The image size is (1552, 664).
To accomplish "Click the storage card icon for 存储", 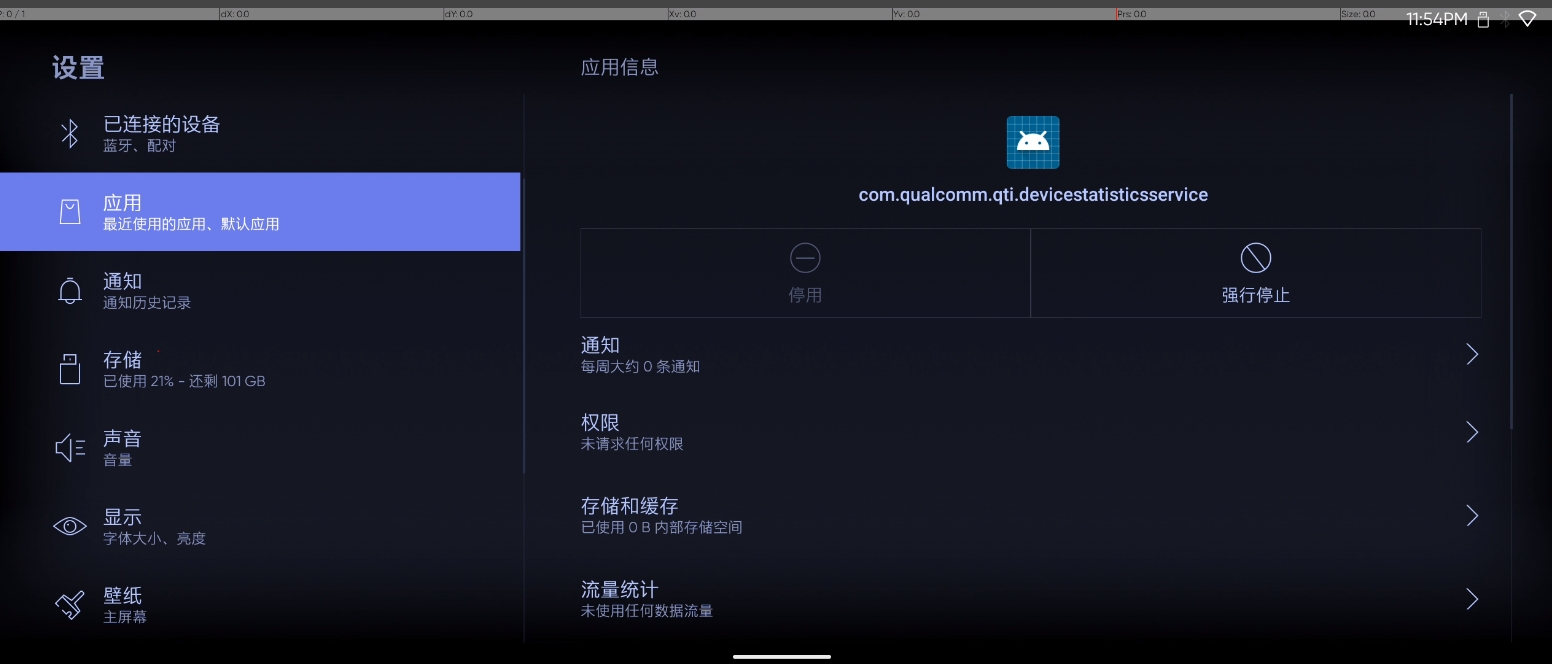I will pos(70,368).
